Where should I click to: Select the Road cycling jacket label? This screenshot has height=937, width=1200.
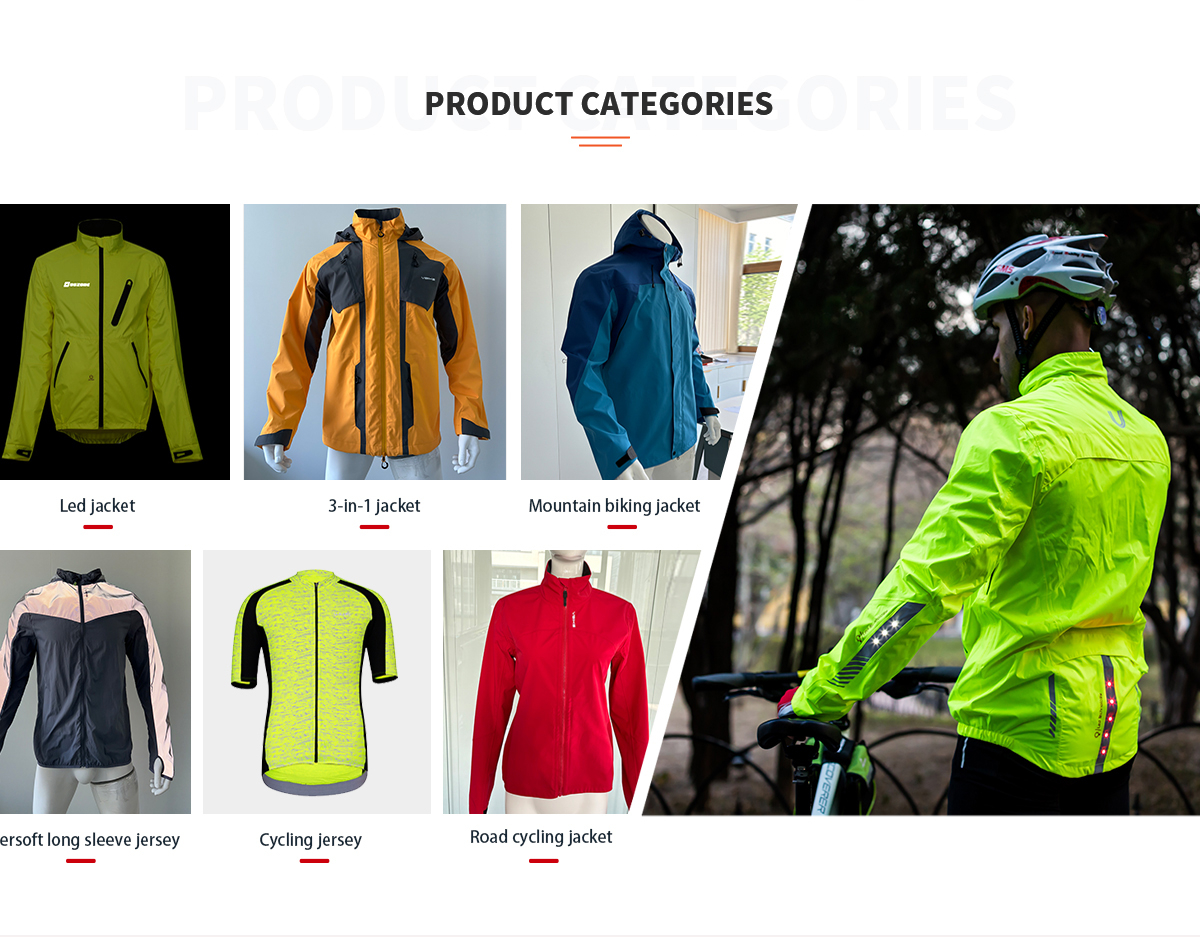click(x=541, y=837)
